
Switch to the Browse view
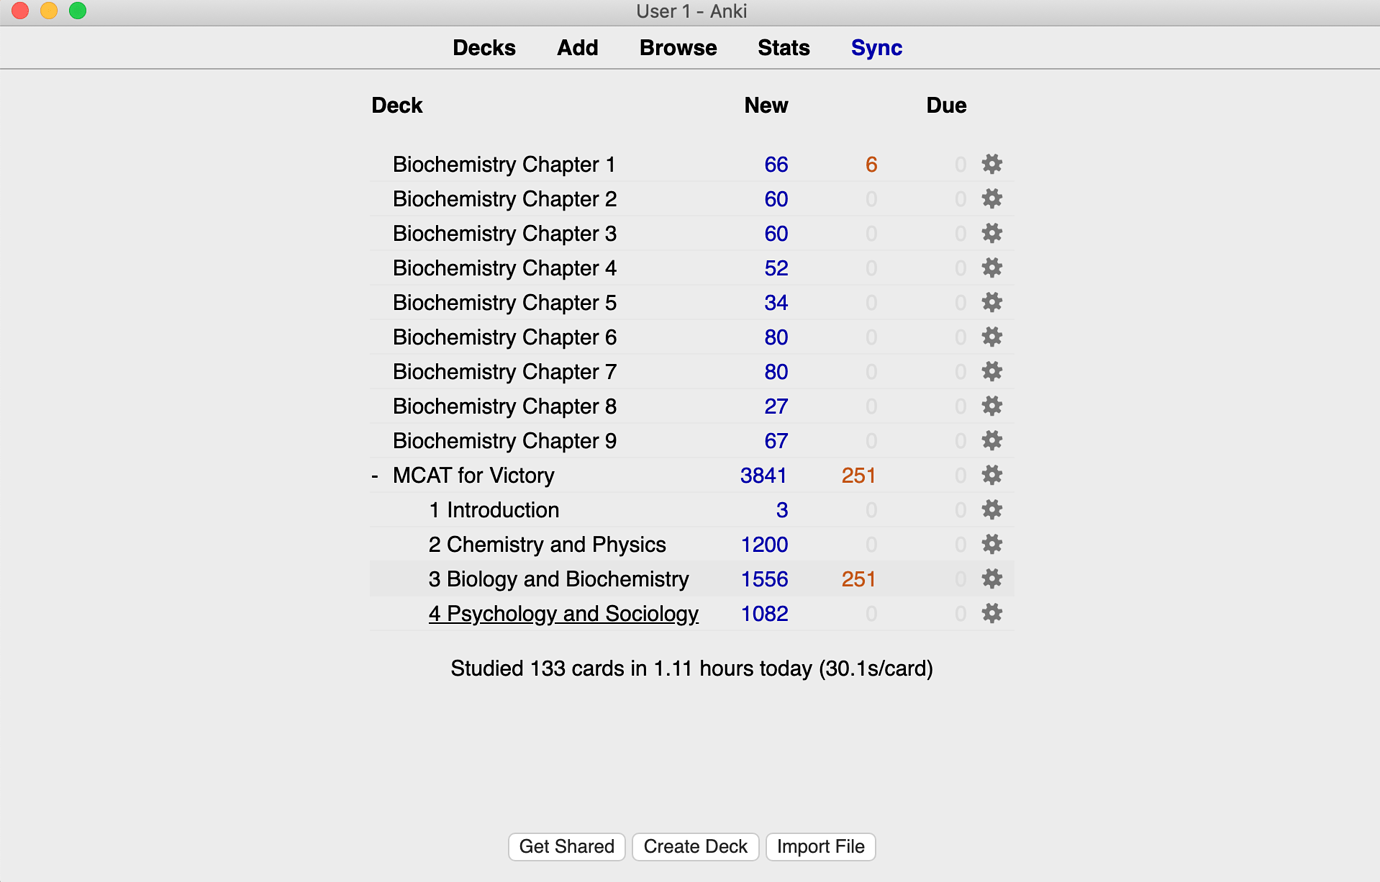(x=678, y=48)
